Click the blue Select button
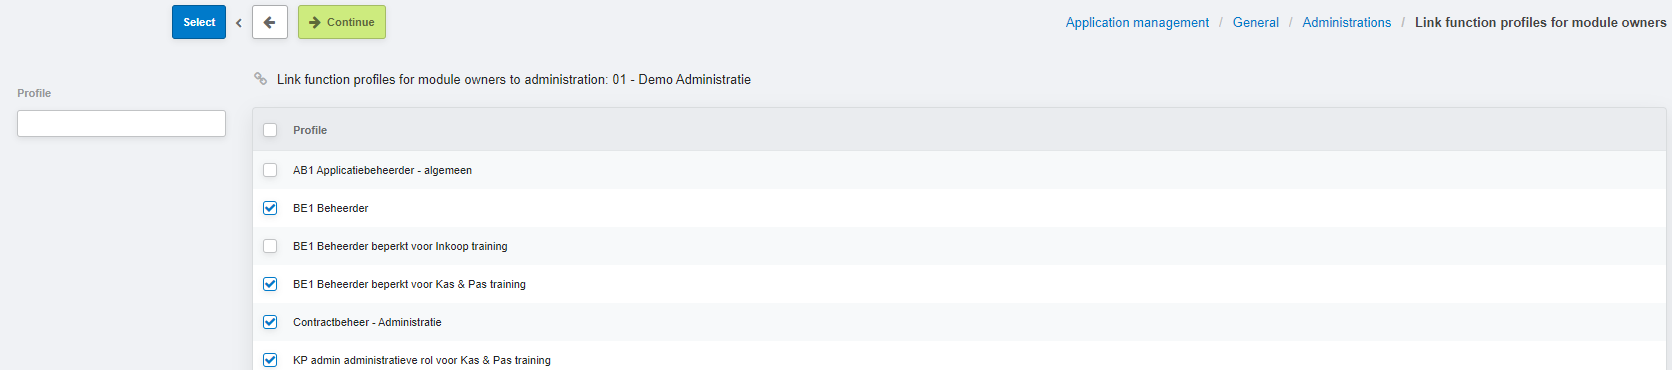Screen dimensions: 1672x370 pos(199,22)
